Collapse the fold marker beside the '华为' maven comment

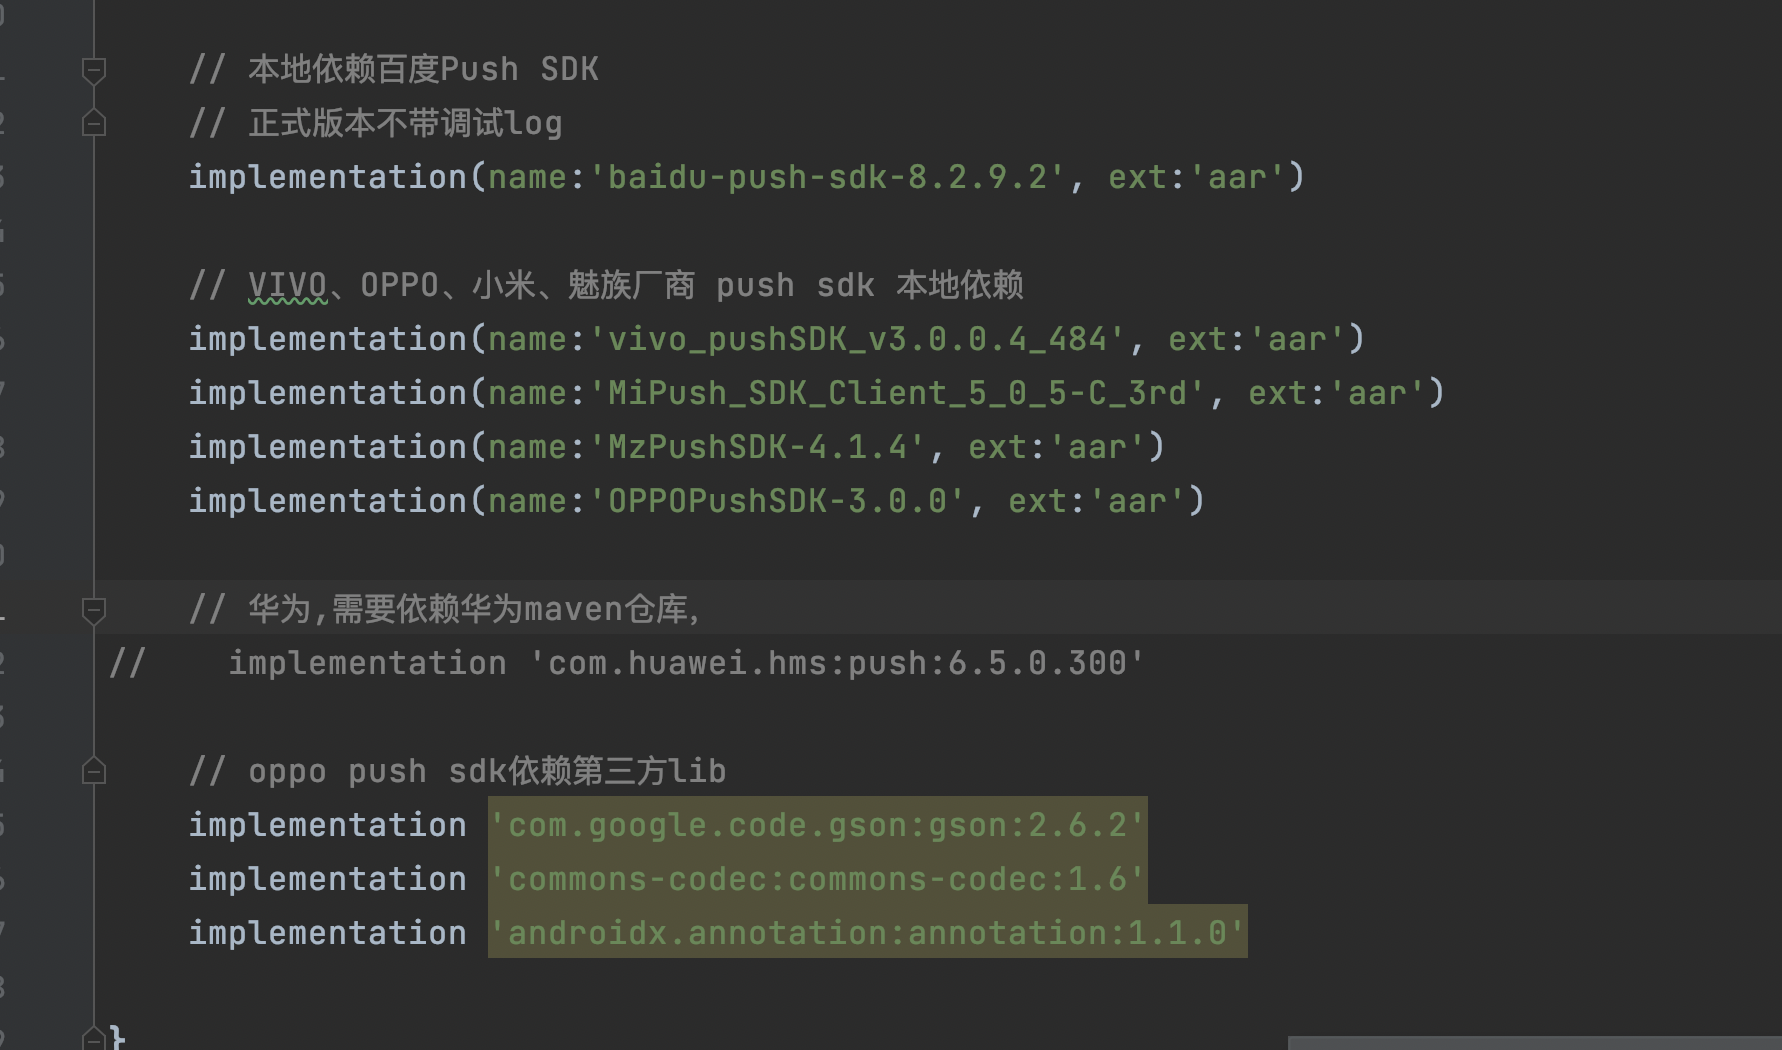click(94, 610)
